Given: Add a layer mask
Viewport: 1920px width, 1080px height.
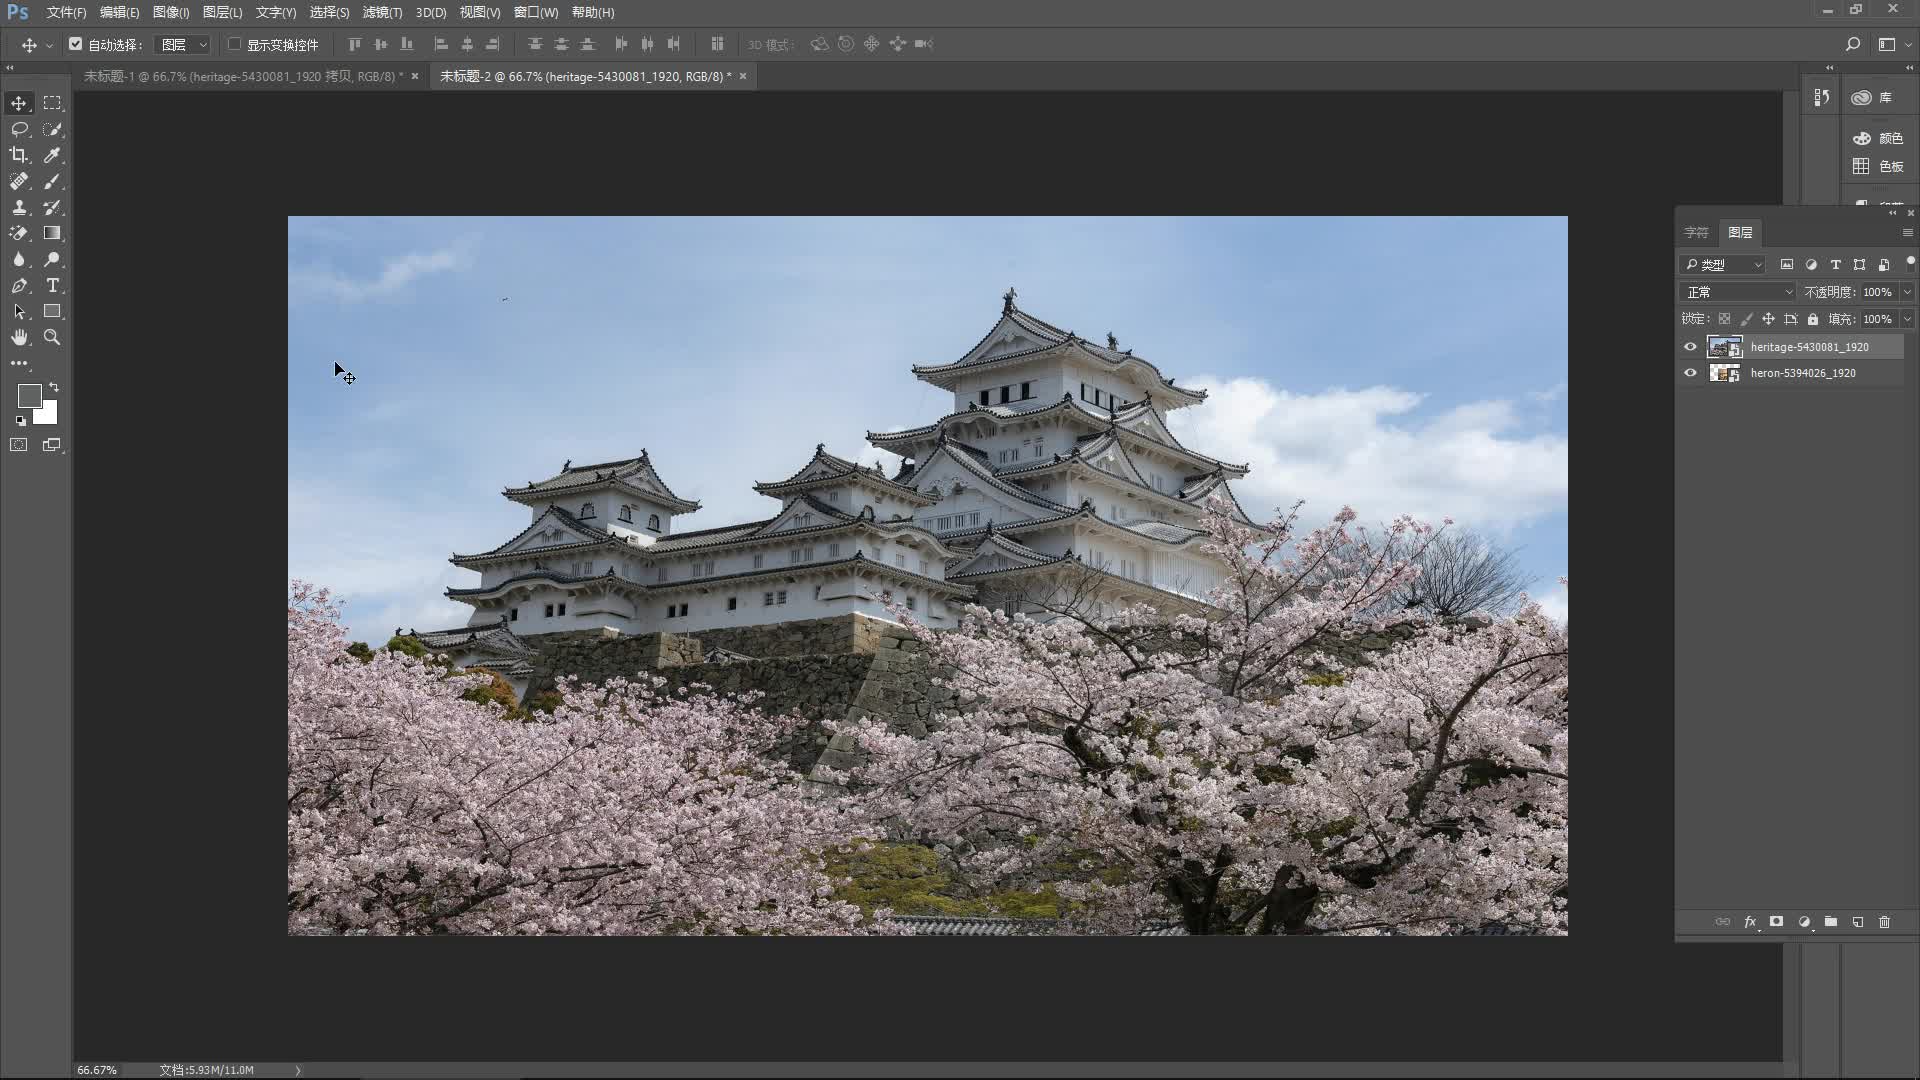Looking at the screenshot, I should [x=1777, y=922].
